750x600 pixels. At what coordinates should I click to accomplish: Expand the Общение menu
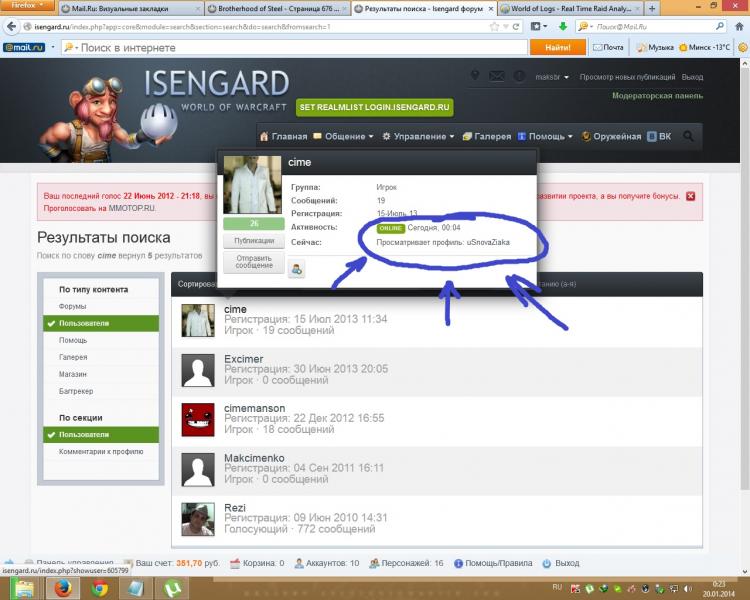[x=343, y=136]
